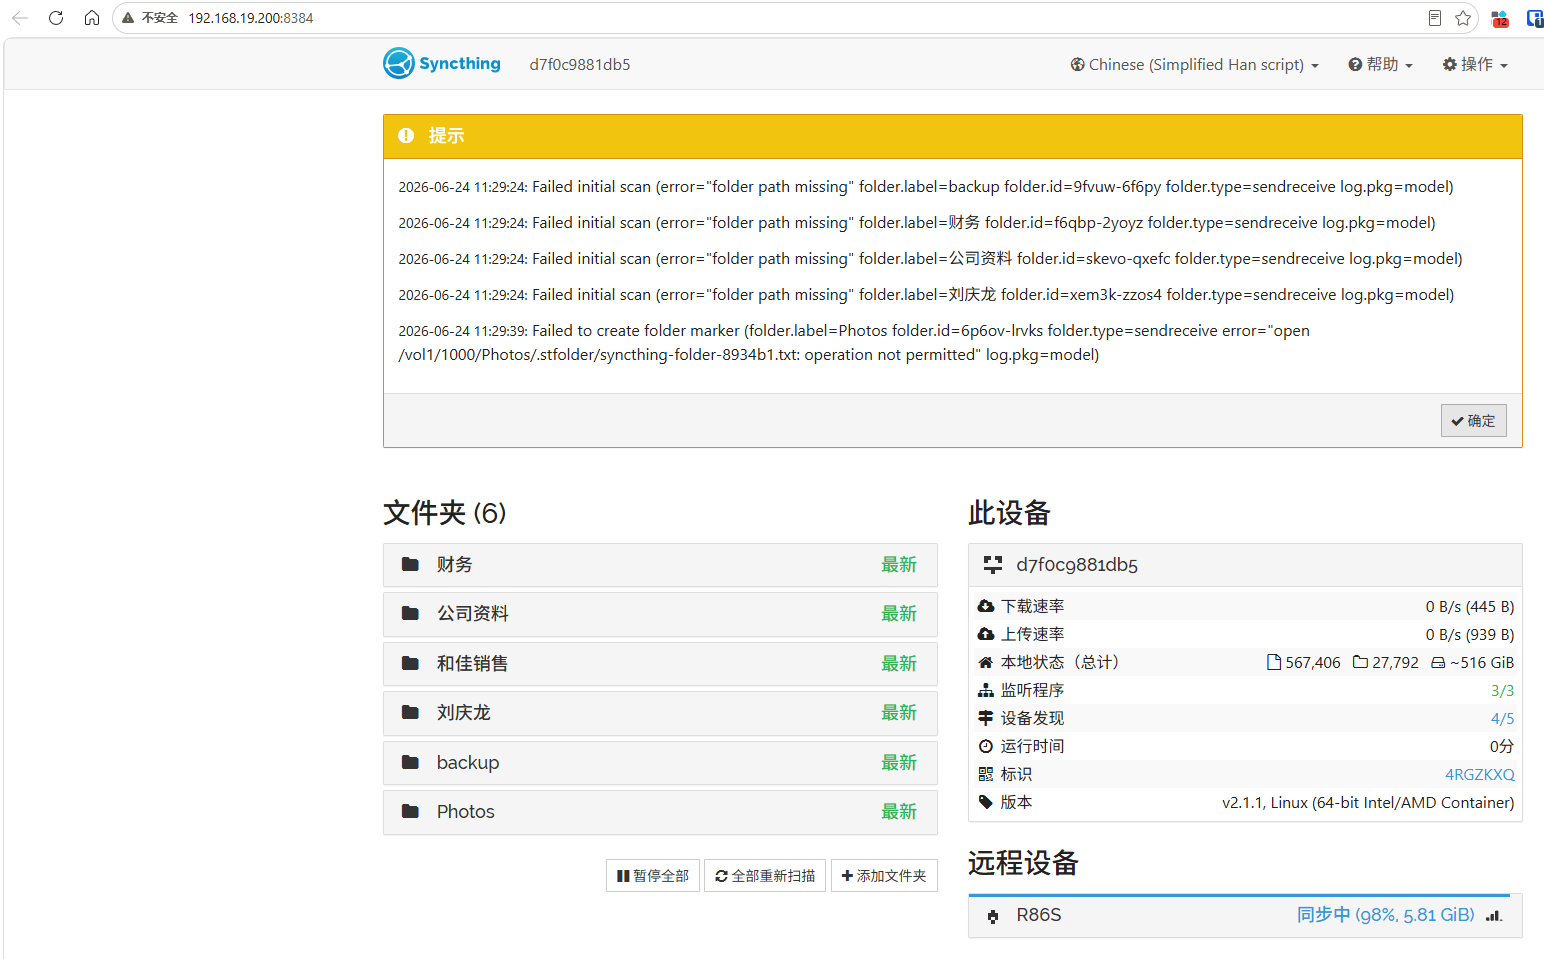Bookmark page with star icon
This screenshot has width=1544, height=959.
[x=1463, y=18]
